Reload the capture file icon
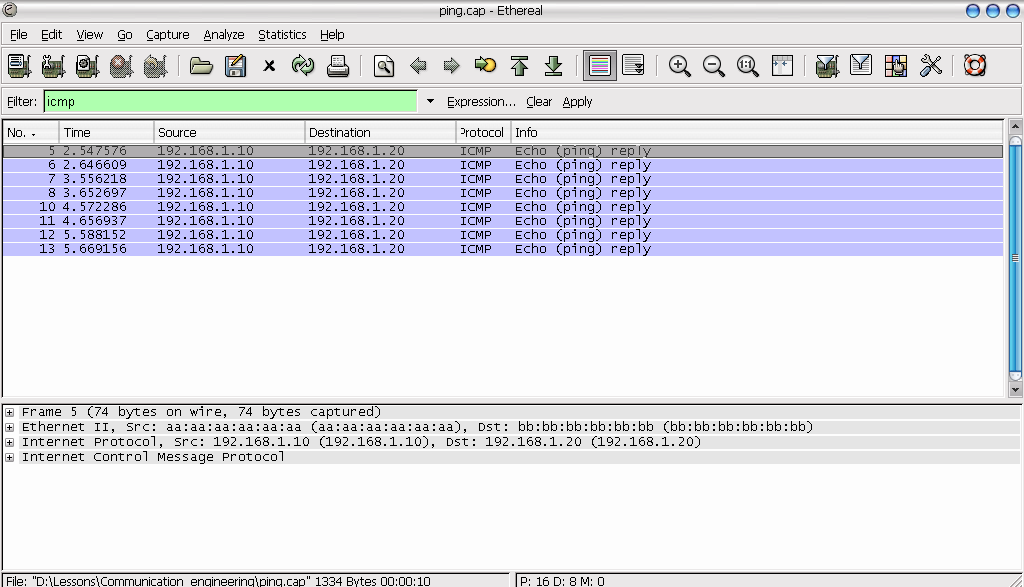The height and width of the screenshot is (587, 1024). (303, 65)
